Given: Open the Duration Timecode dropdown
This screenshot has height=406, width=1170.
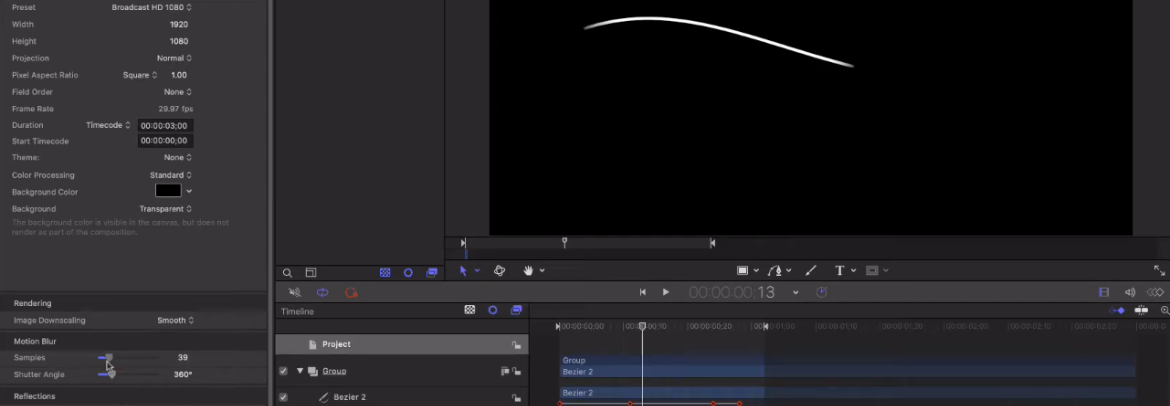Looking at the screenshot, I should tap(108, 125).
